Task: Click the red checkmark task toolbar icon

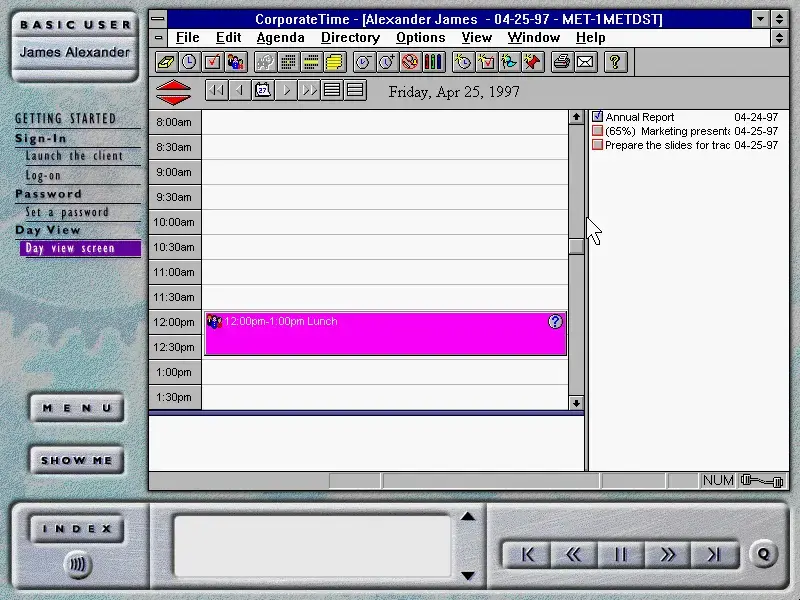Action: [x=212, y=62]
